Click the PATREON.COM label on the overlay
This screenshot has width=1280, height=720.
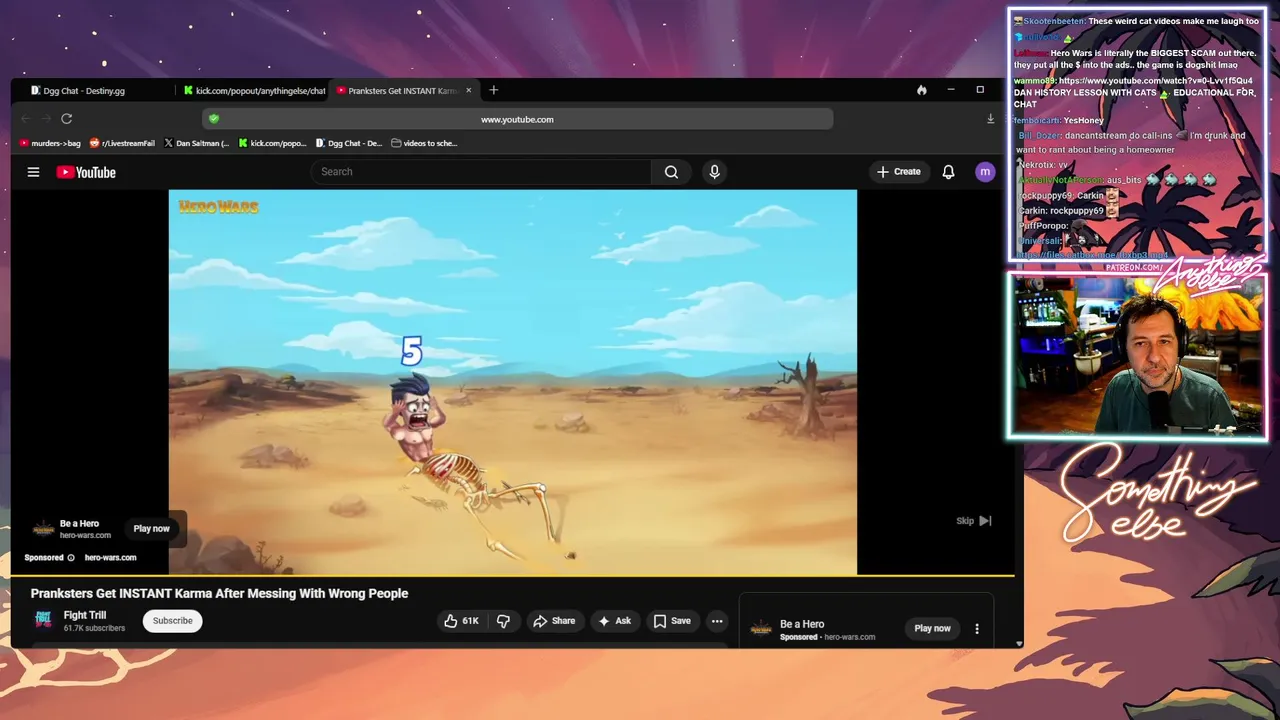[1134, 268]
